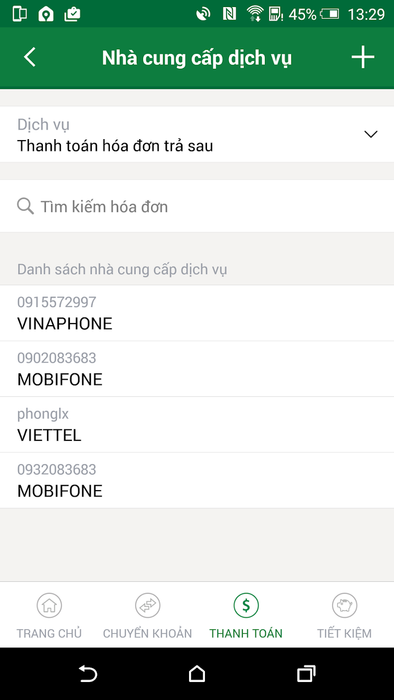The image size is (394, 700).
Task: Select MOBIFONE 0902083683 entry
Action: tap(197, 369)
